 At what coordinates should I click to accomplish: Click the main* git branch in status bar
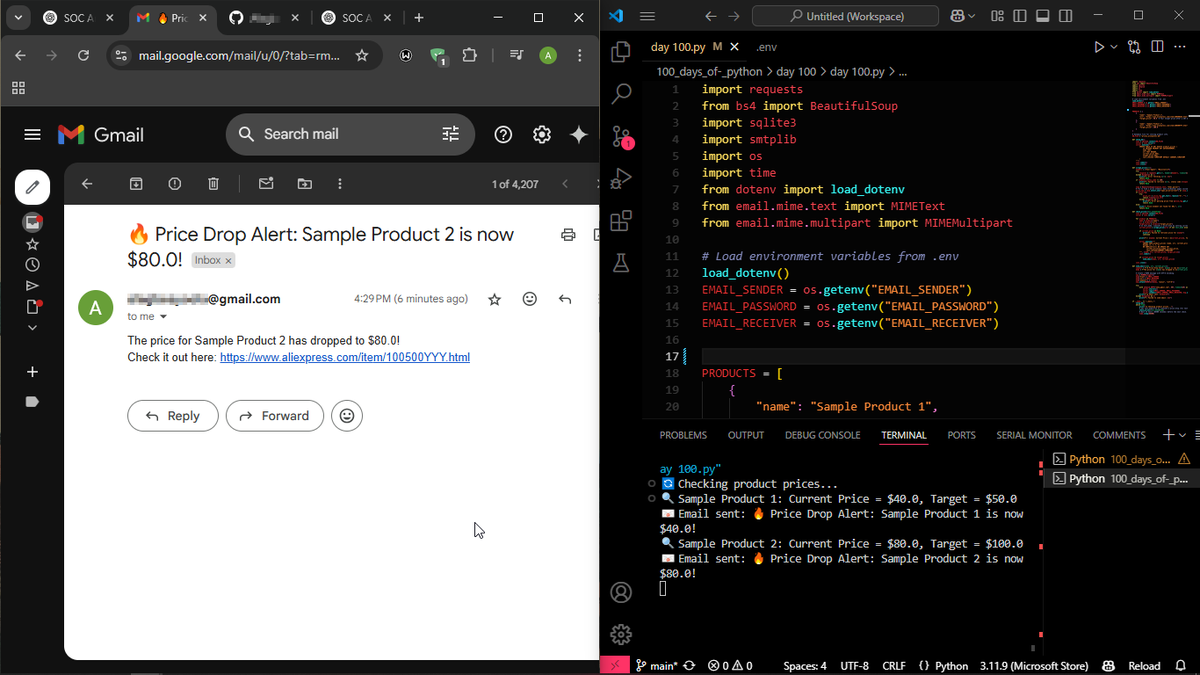click(x=657, y=665)
